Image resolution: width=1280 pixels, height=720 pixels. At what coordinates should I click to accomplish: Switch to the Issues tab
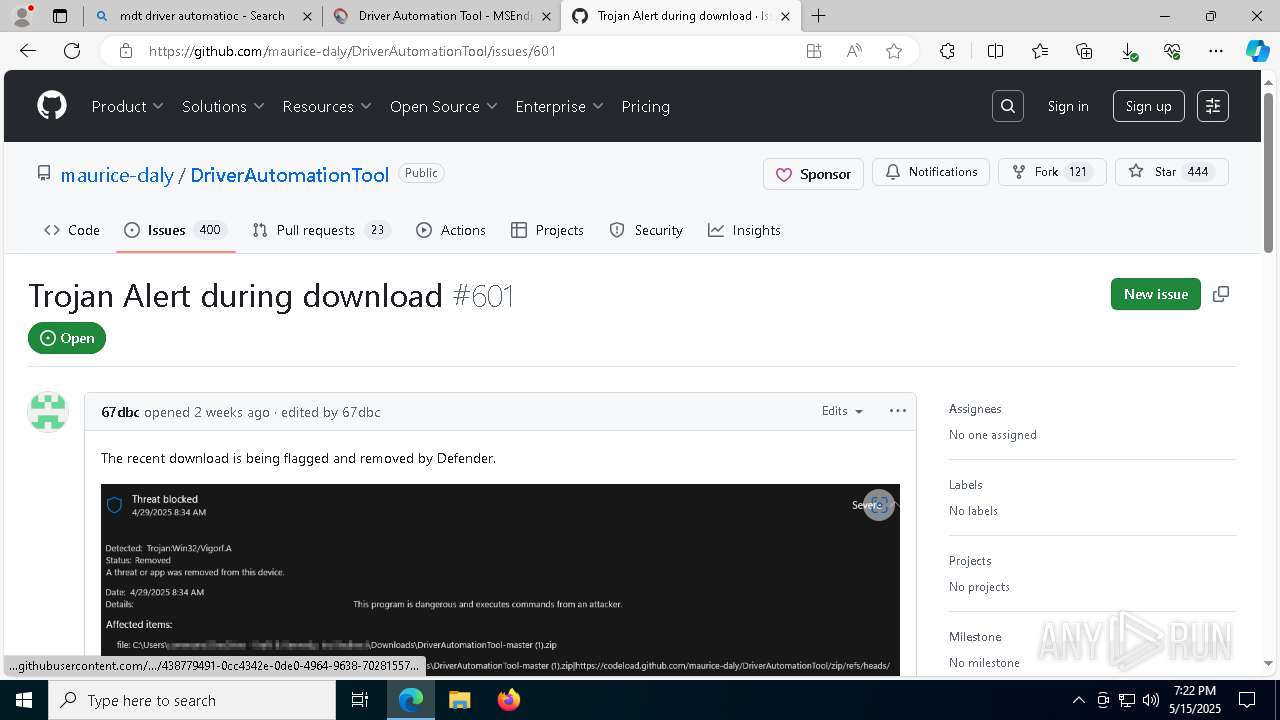coord(176,230)
